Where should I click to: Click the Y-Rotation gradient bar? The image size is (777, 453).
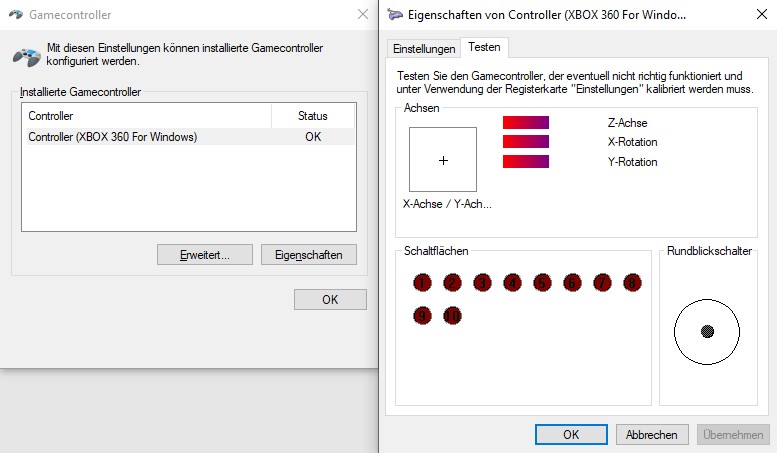(526, 162)
